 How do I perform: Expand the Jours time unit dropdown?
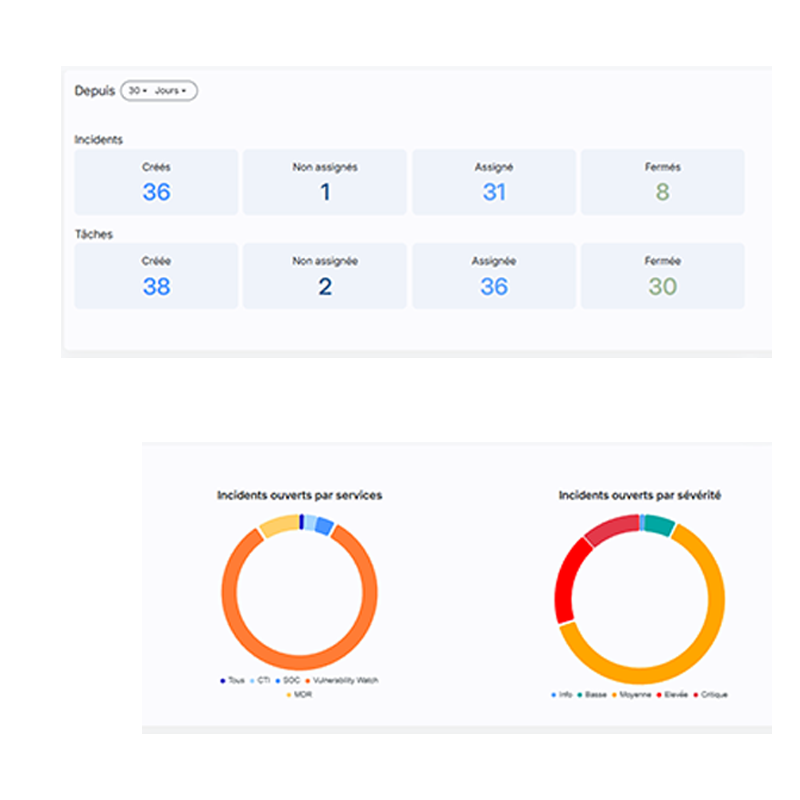tap(171, 91)
